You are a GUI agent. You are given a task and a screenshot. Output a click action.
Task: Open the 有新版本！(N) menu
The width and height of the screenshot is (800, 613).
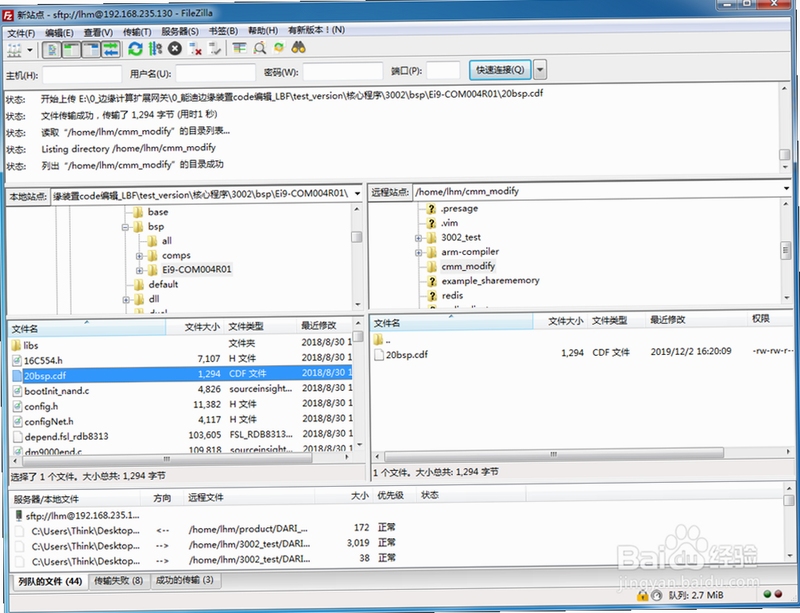pyautogui.click(x=316, y=30)
